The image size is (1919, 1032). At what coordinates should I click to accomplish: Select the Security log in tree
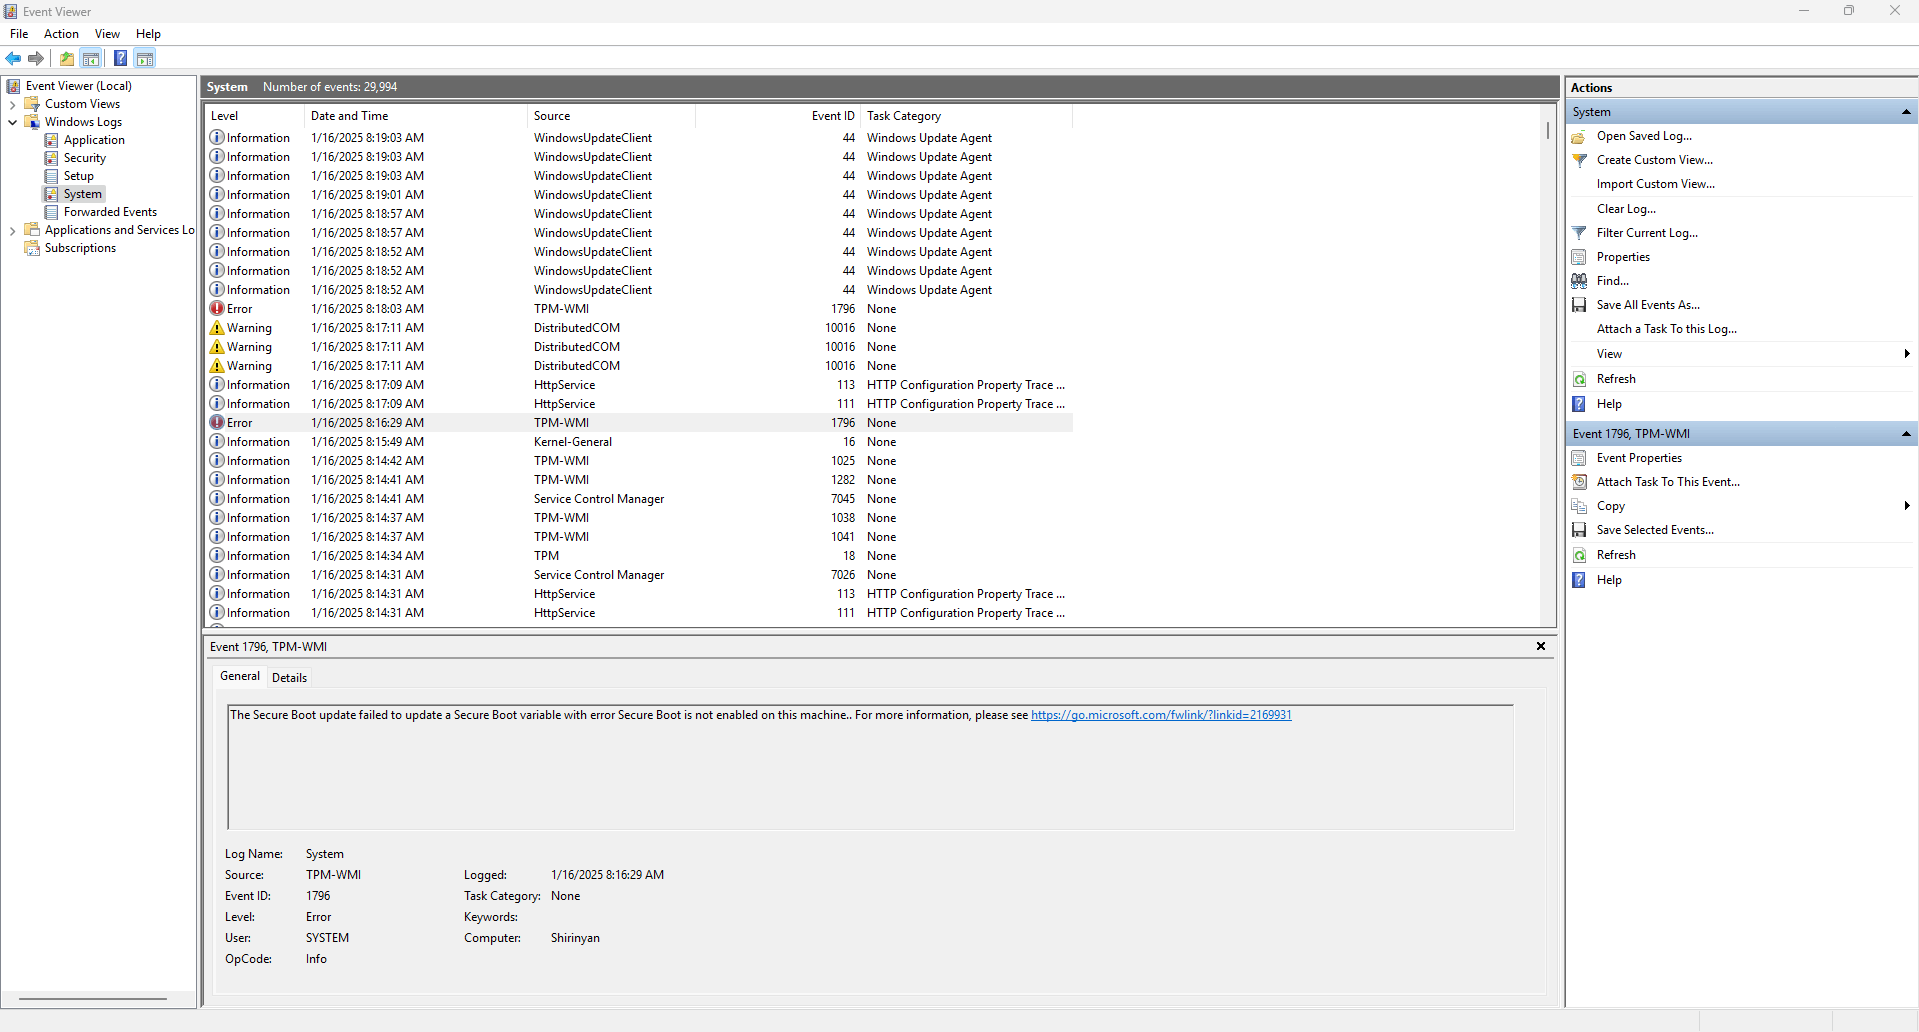point(84,158)
